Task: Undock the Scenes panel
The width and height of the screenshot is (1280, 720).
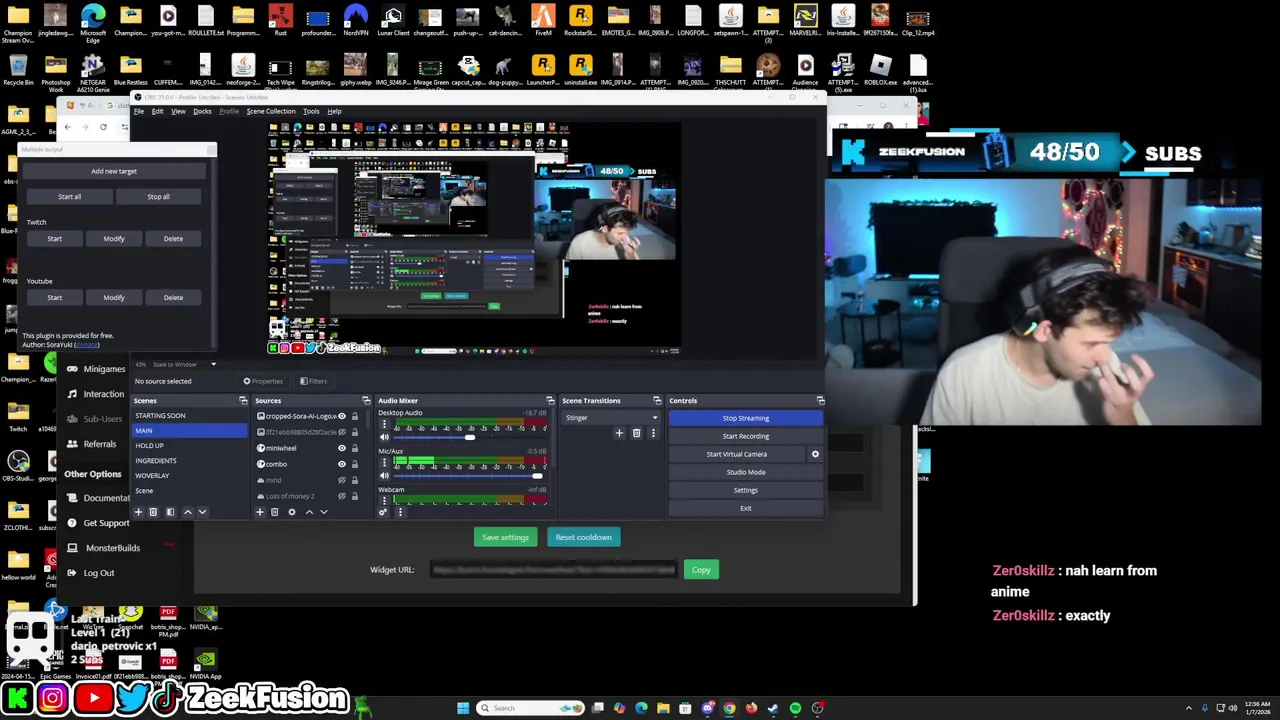Action: (x=243, y=401)
